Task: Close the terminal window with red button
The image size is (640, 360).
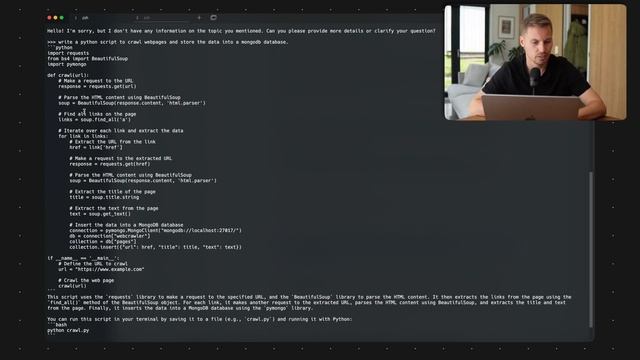Action: [x=49, y=18]
